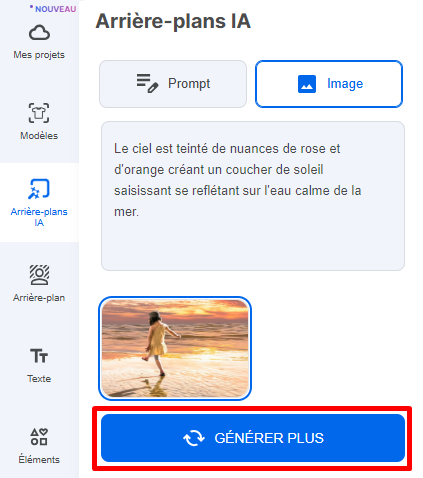Click the NOUVEAU badge in the sidebar
This screenshot has height=478, width=423.
coord(53,9)
